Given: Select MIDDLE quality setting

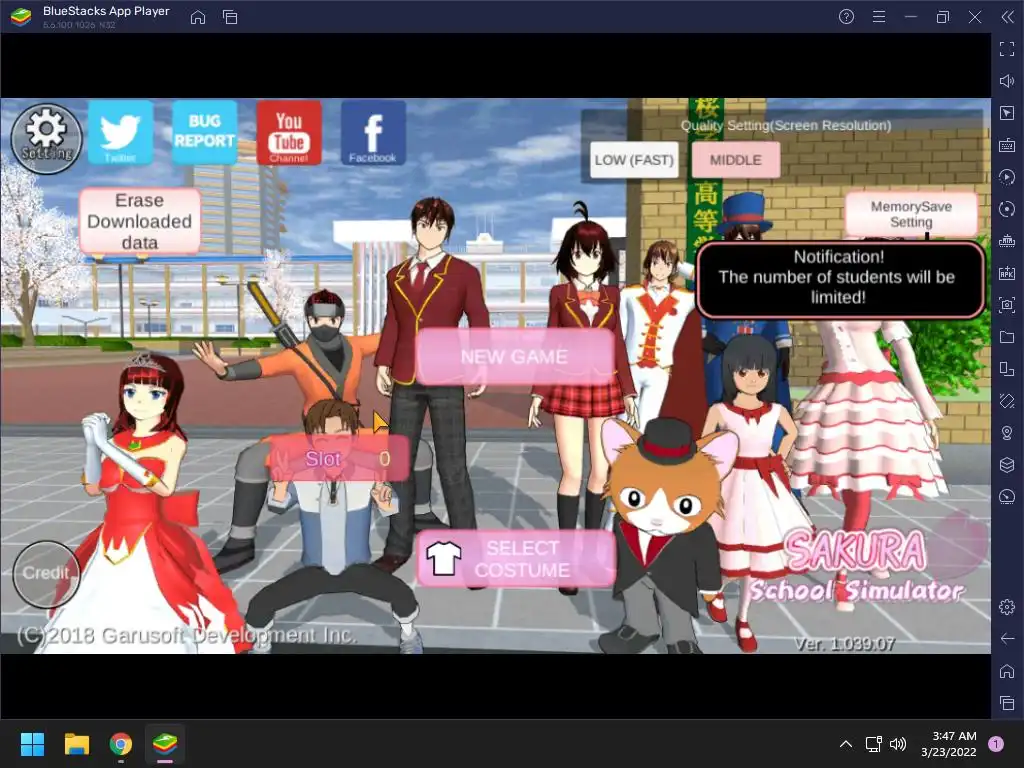Looking at the screenshot, I should click(735, 160).
